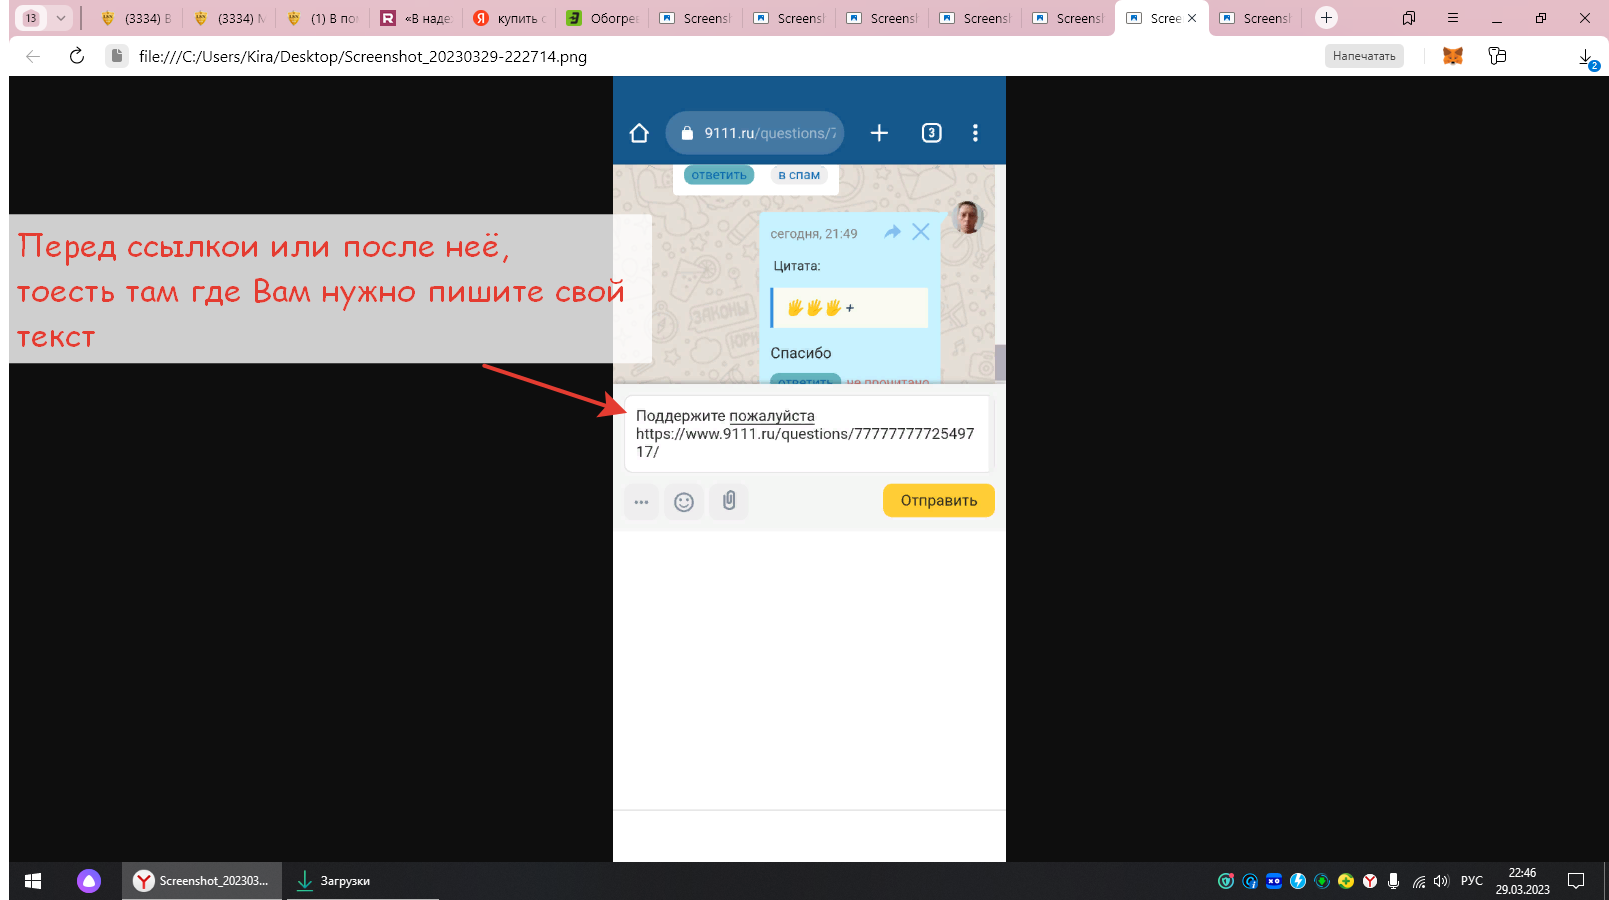Open volume control in system tray
This screenshot has width=1609, height=900.
tap(1441, 881)
